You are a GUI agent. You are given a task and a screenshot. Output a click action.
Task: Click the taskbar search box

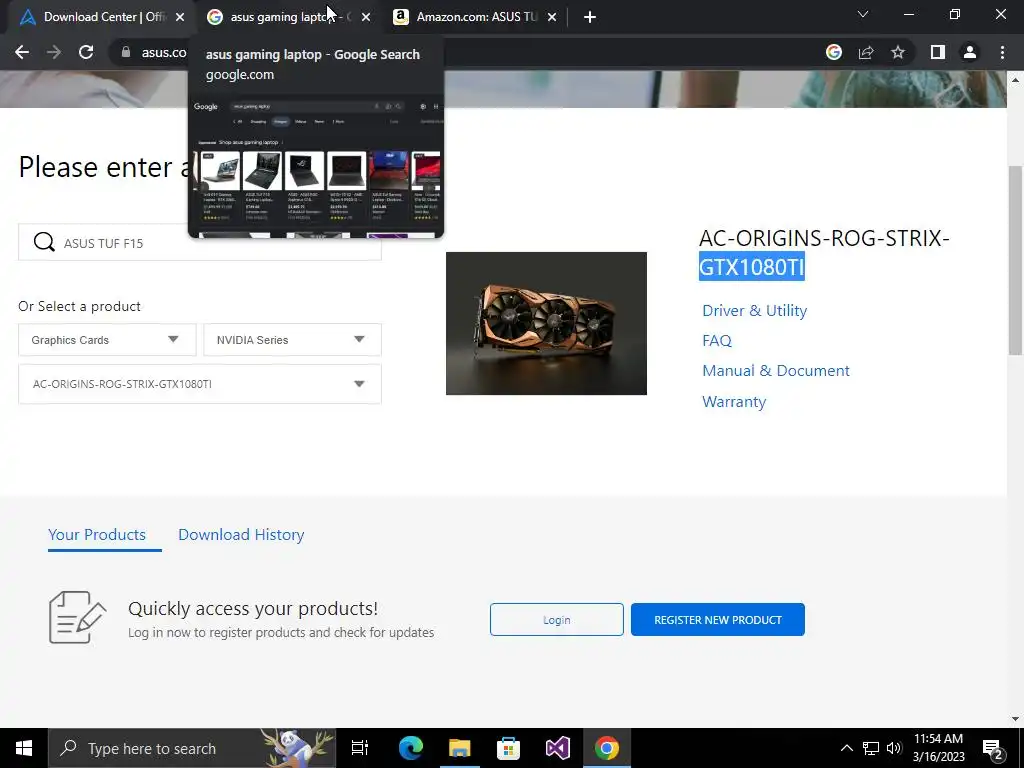click(x=192, y=748)
